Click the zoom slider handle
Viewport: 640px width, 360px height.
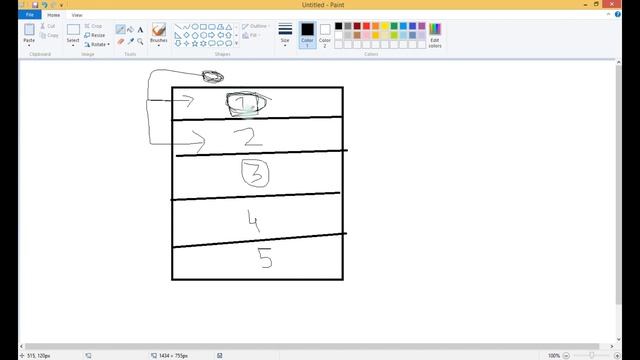[x=591, y=356]
